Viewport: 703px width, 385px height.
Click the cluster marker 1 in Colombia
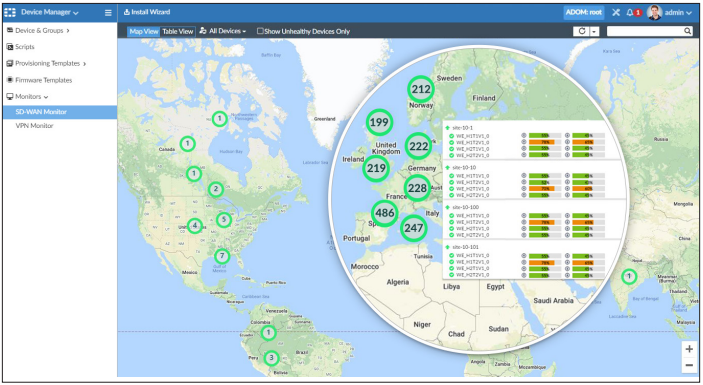268,333
